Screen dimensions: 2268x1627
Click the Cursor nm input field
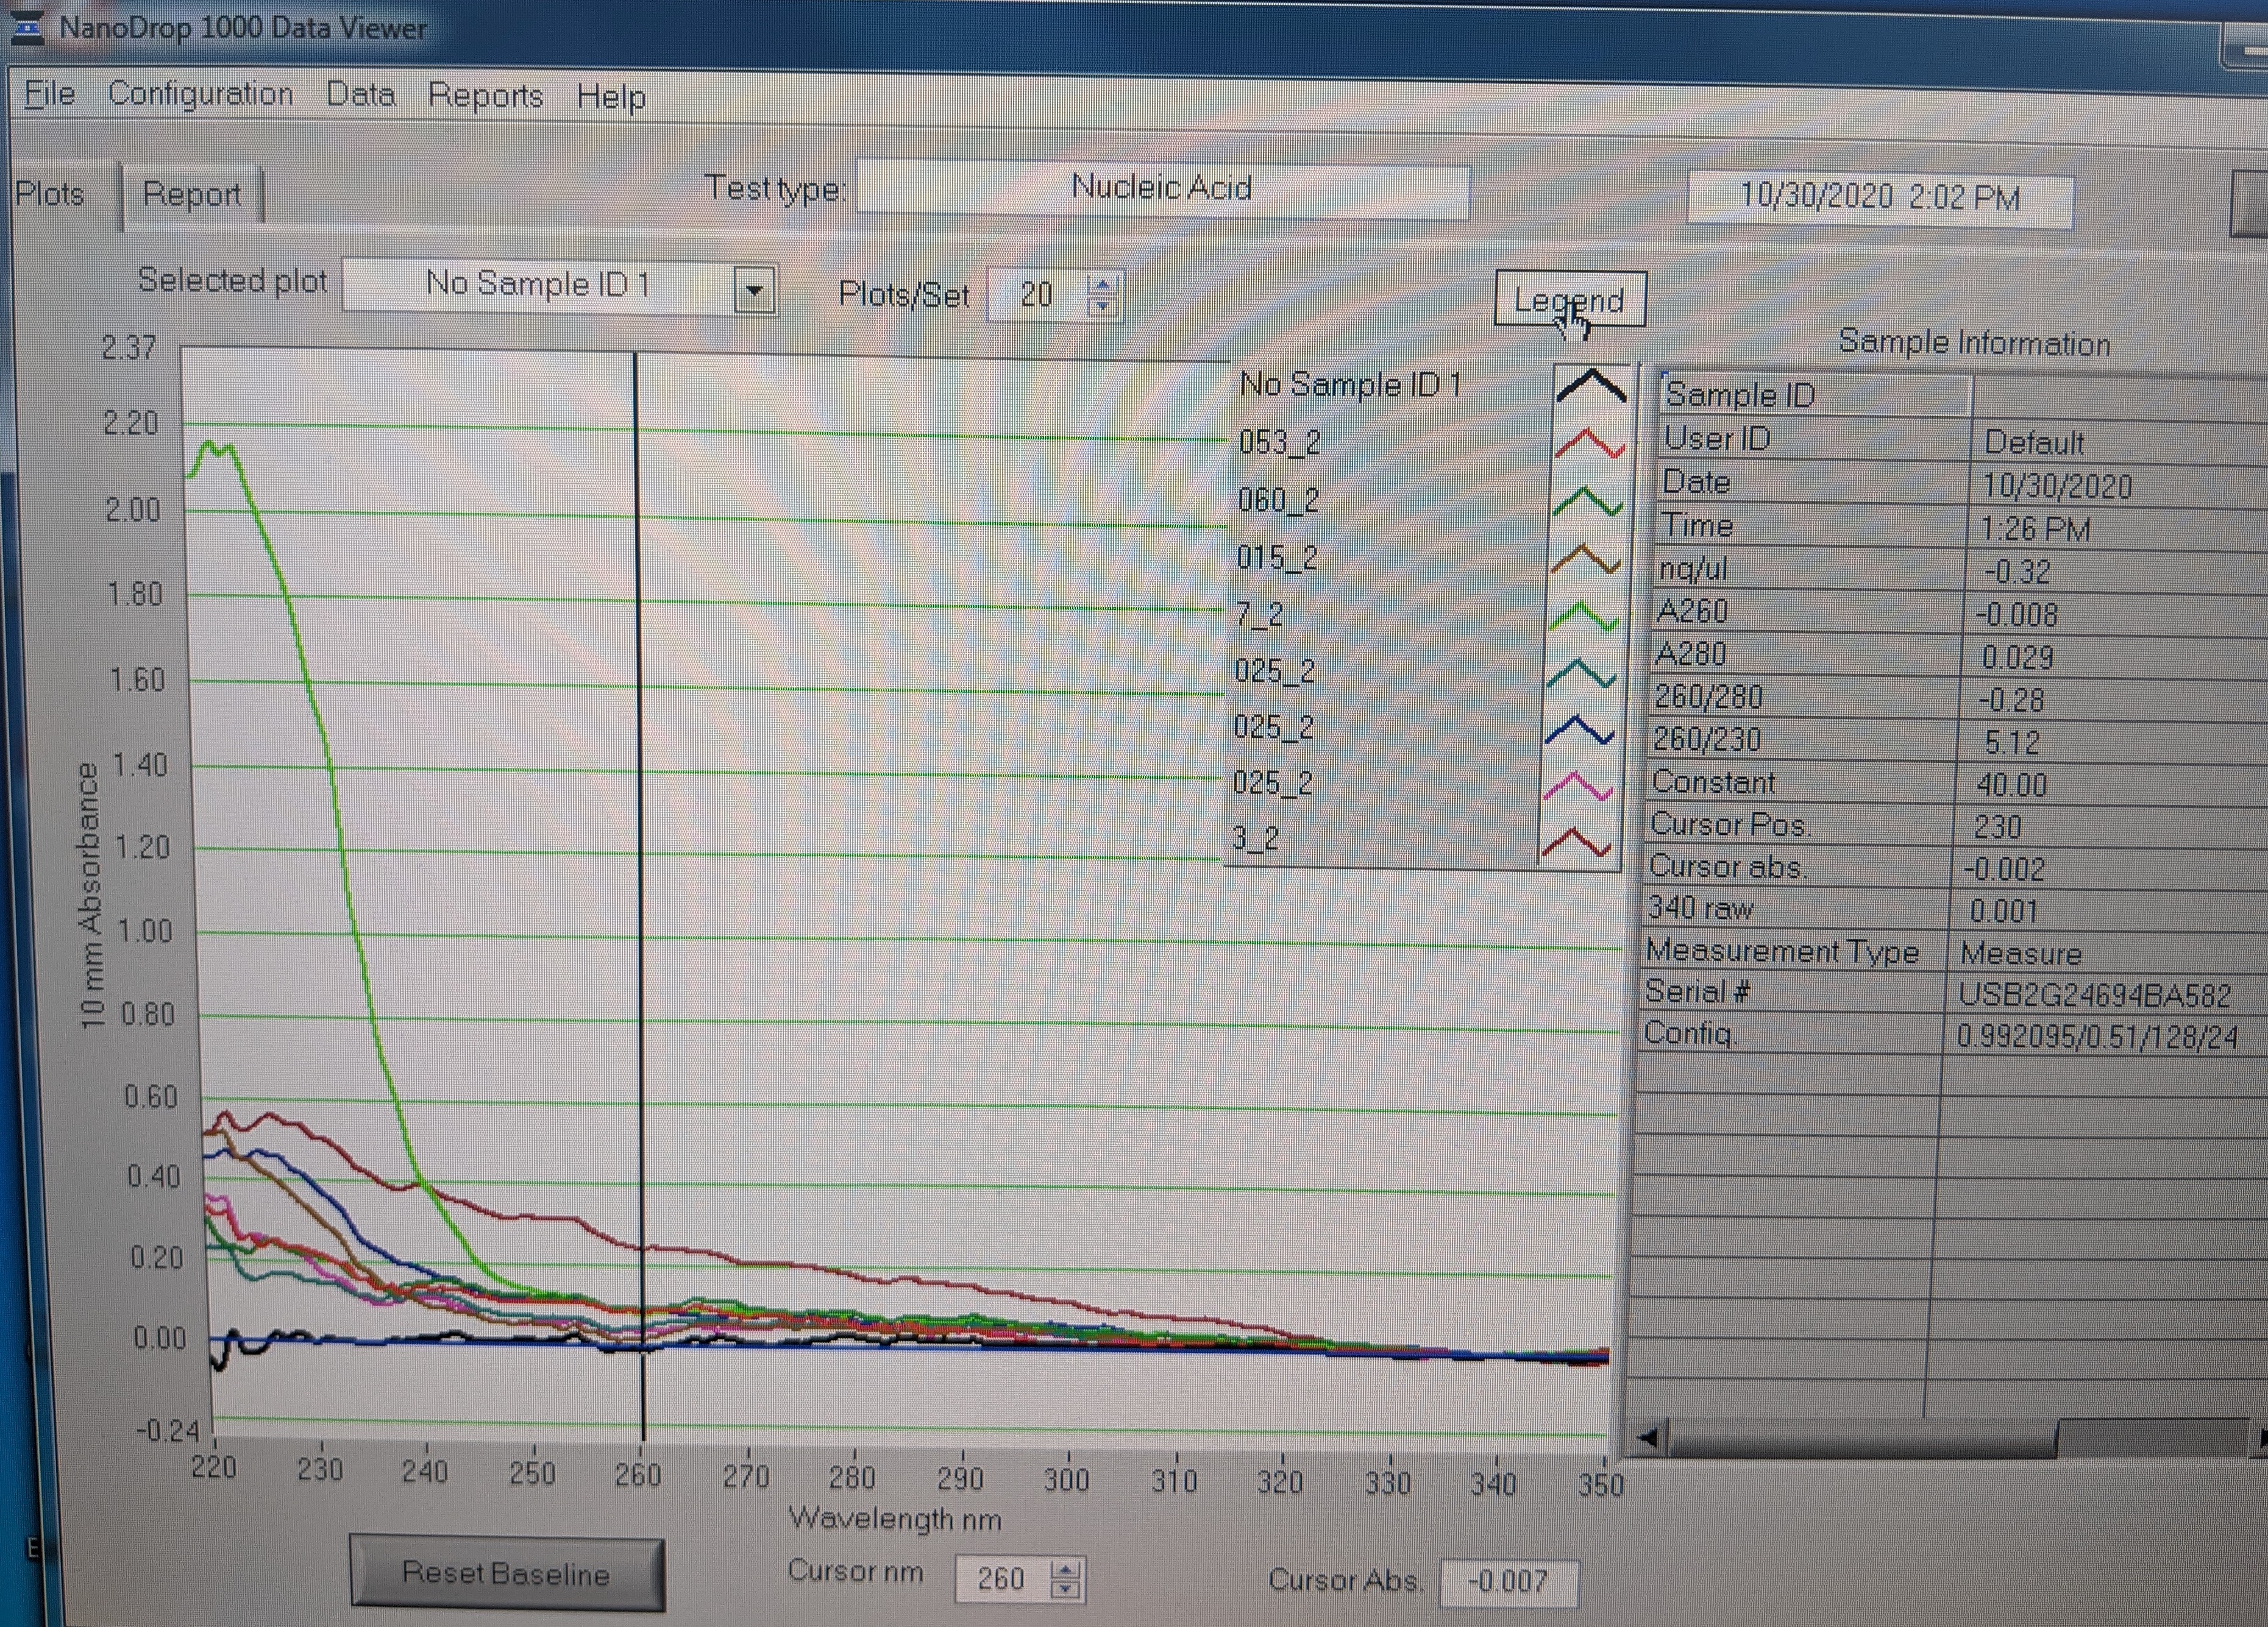click(1000, 1578)
